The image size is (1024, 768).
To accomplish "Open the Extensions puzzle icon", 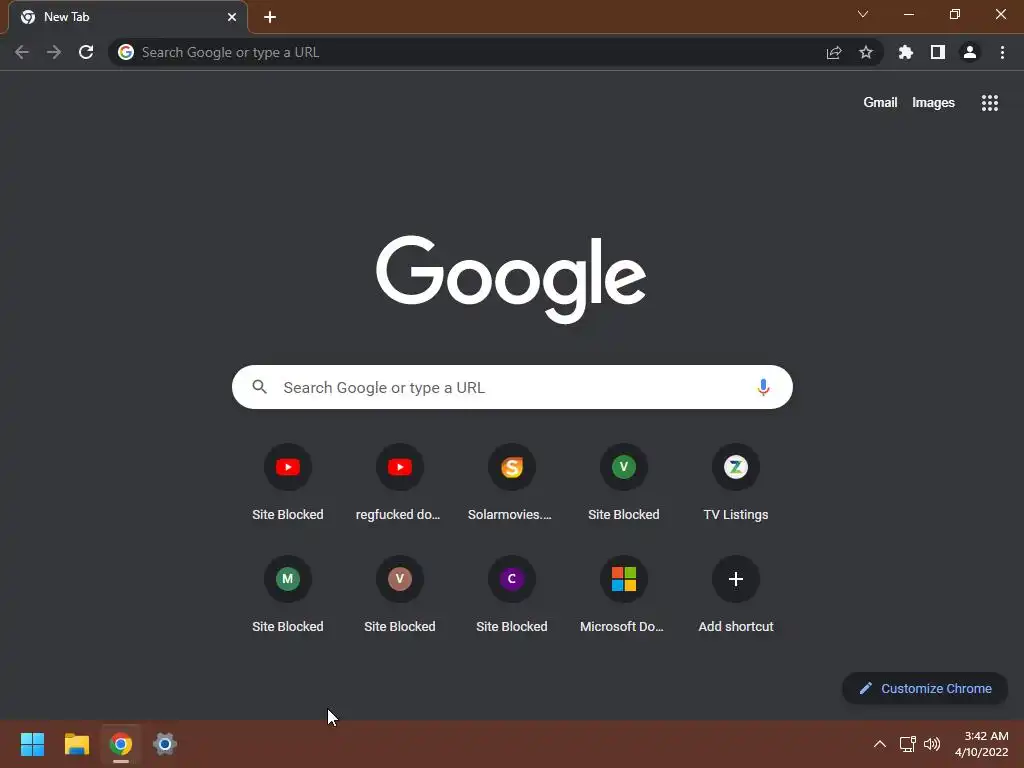I will [906, 52].
